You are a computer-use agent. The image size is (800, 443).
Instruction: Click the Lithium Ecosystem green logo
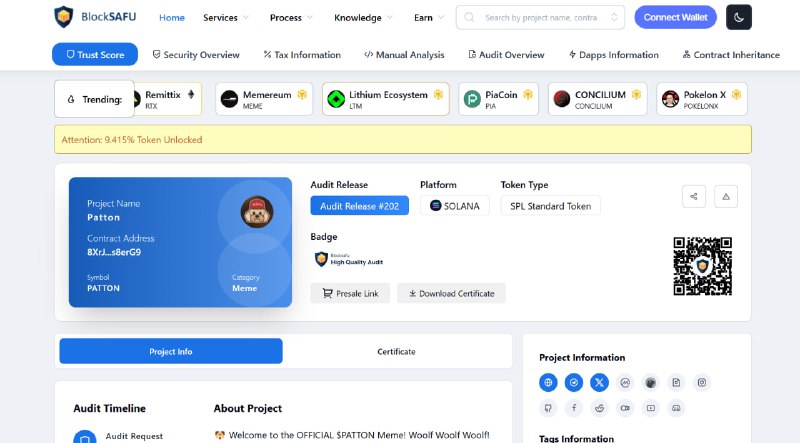[336, 99]
